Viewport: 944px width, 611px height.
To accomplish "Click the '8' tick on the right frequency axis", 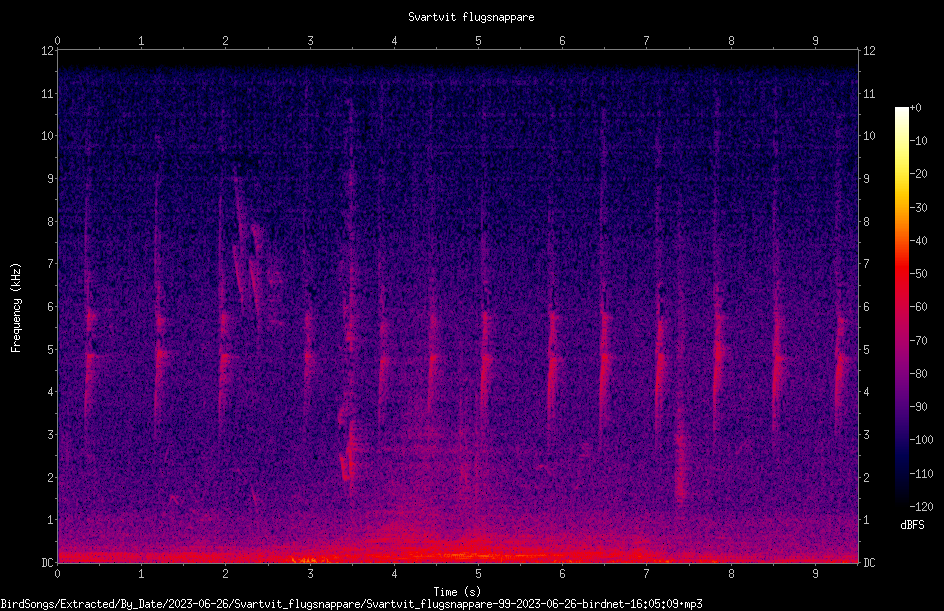I will coord(866,222).
